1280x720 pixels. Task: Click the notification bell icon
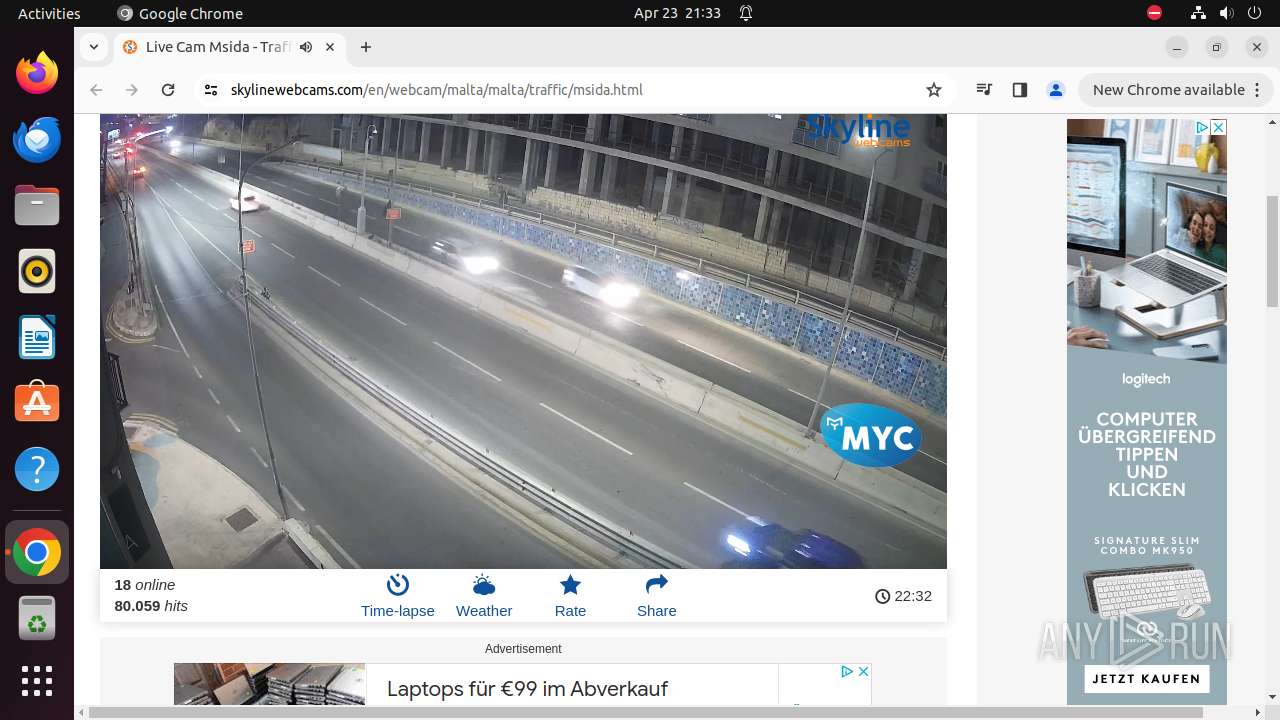coord(746,13)
